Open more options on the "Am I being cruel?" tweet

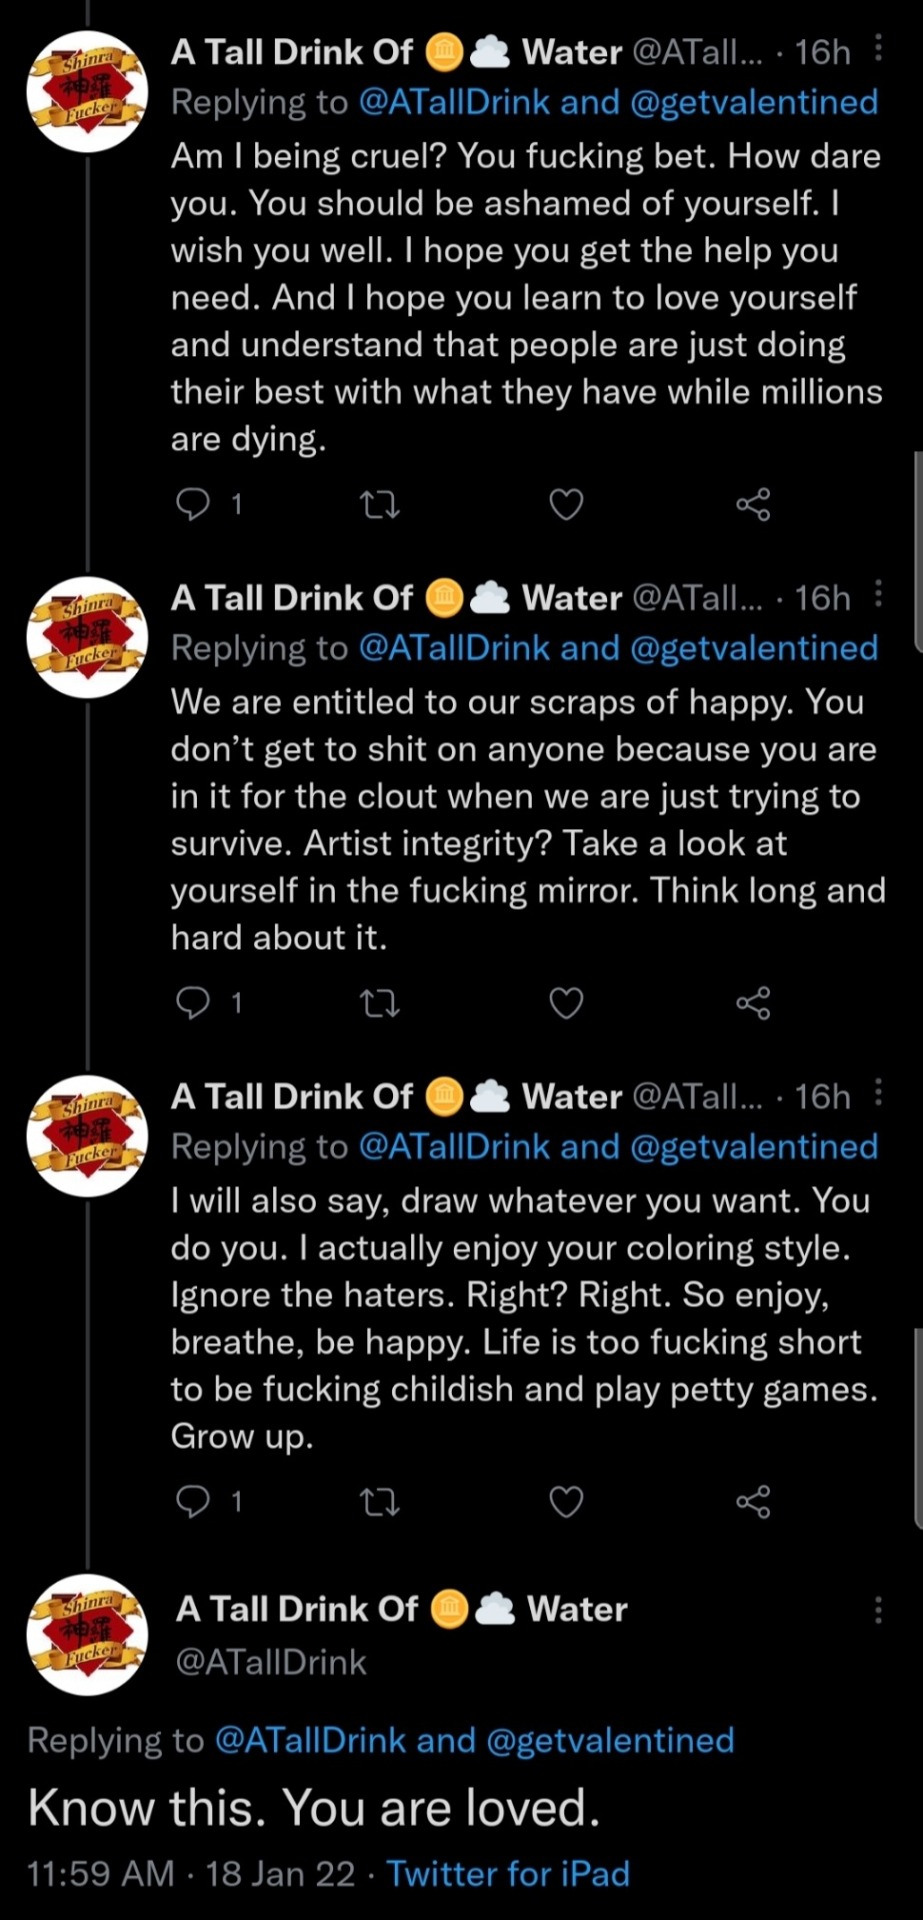[x=877, y=48]
